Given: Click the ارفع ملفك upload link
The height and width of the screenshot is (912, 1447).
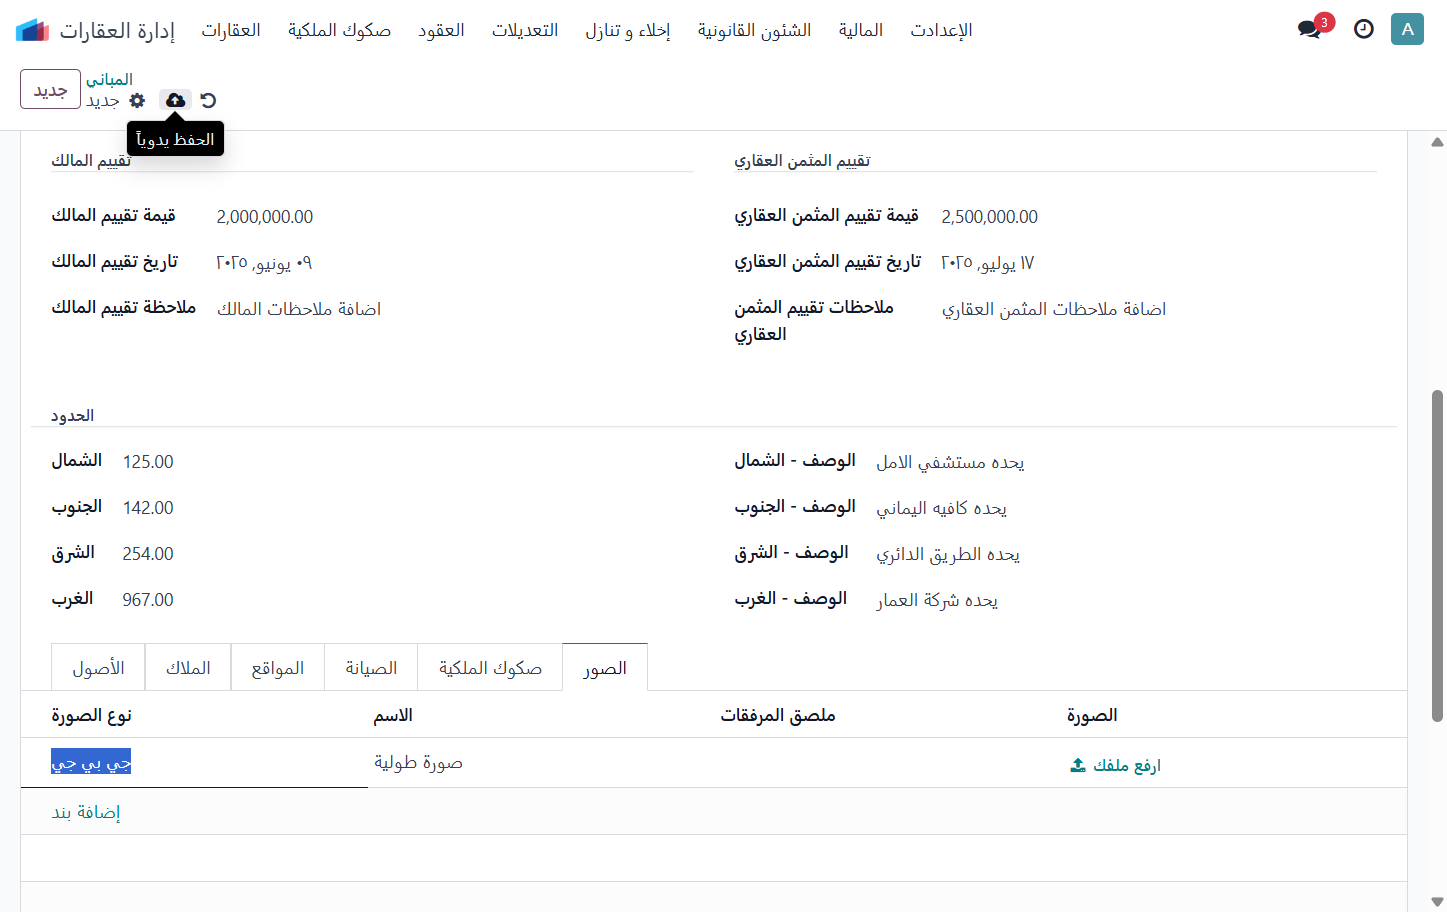Looking at the screenshot, I should [x=1126, y=765].
